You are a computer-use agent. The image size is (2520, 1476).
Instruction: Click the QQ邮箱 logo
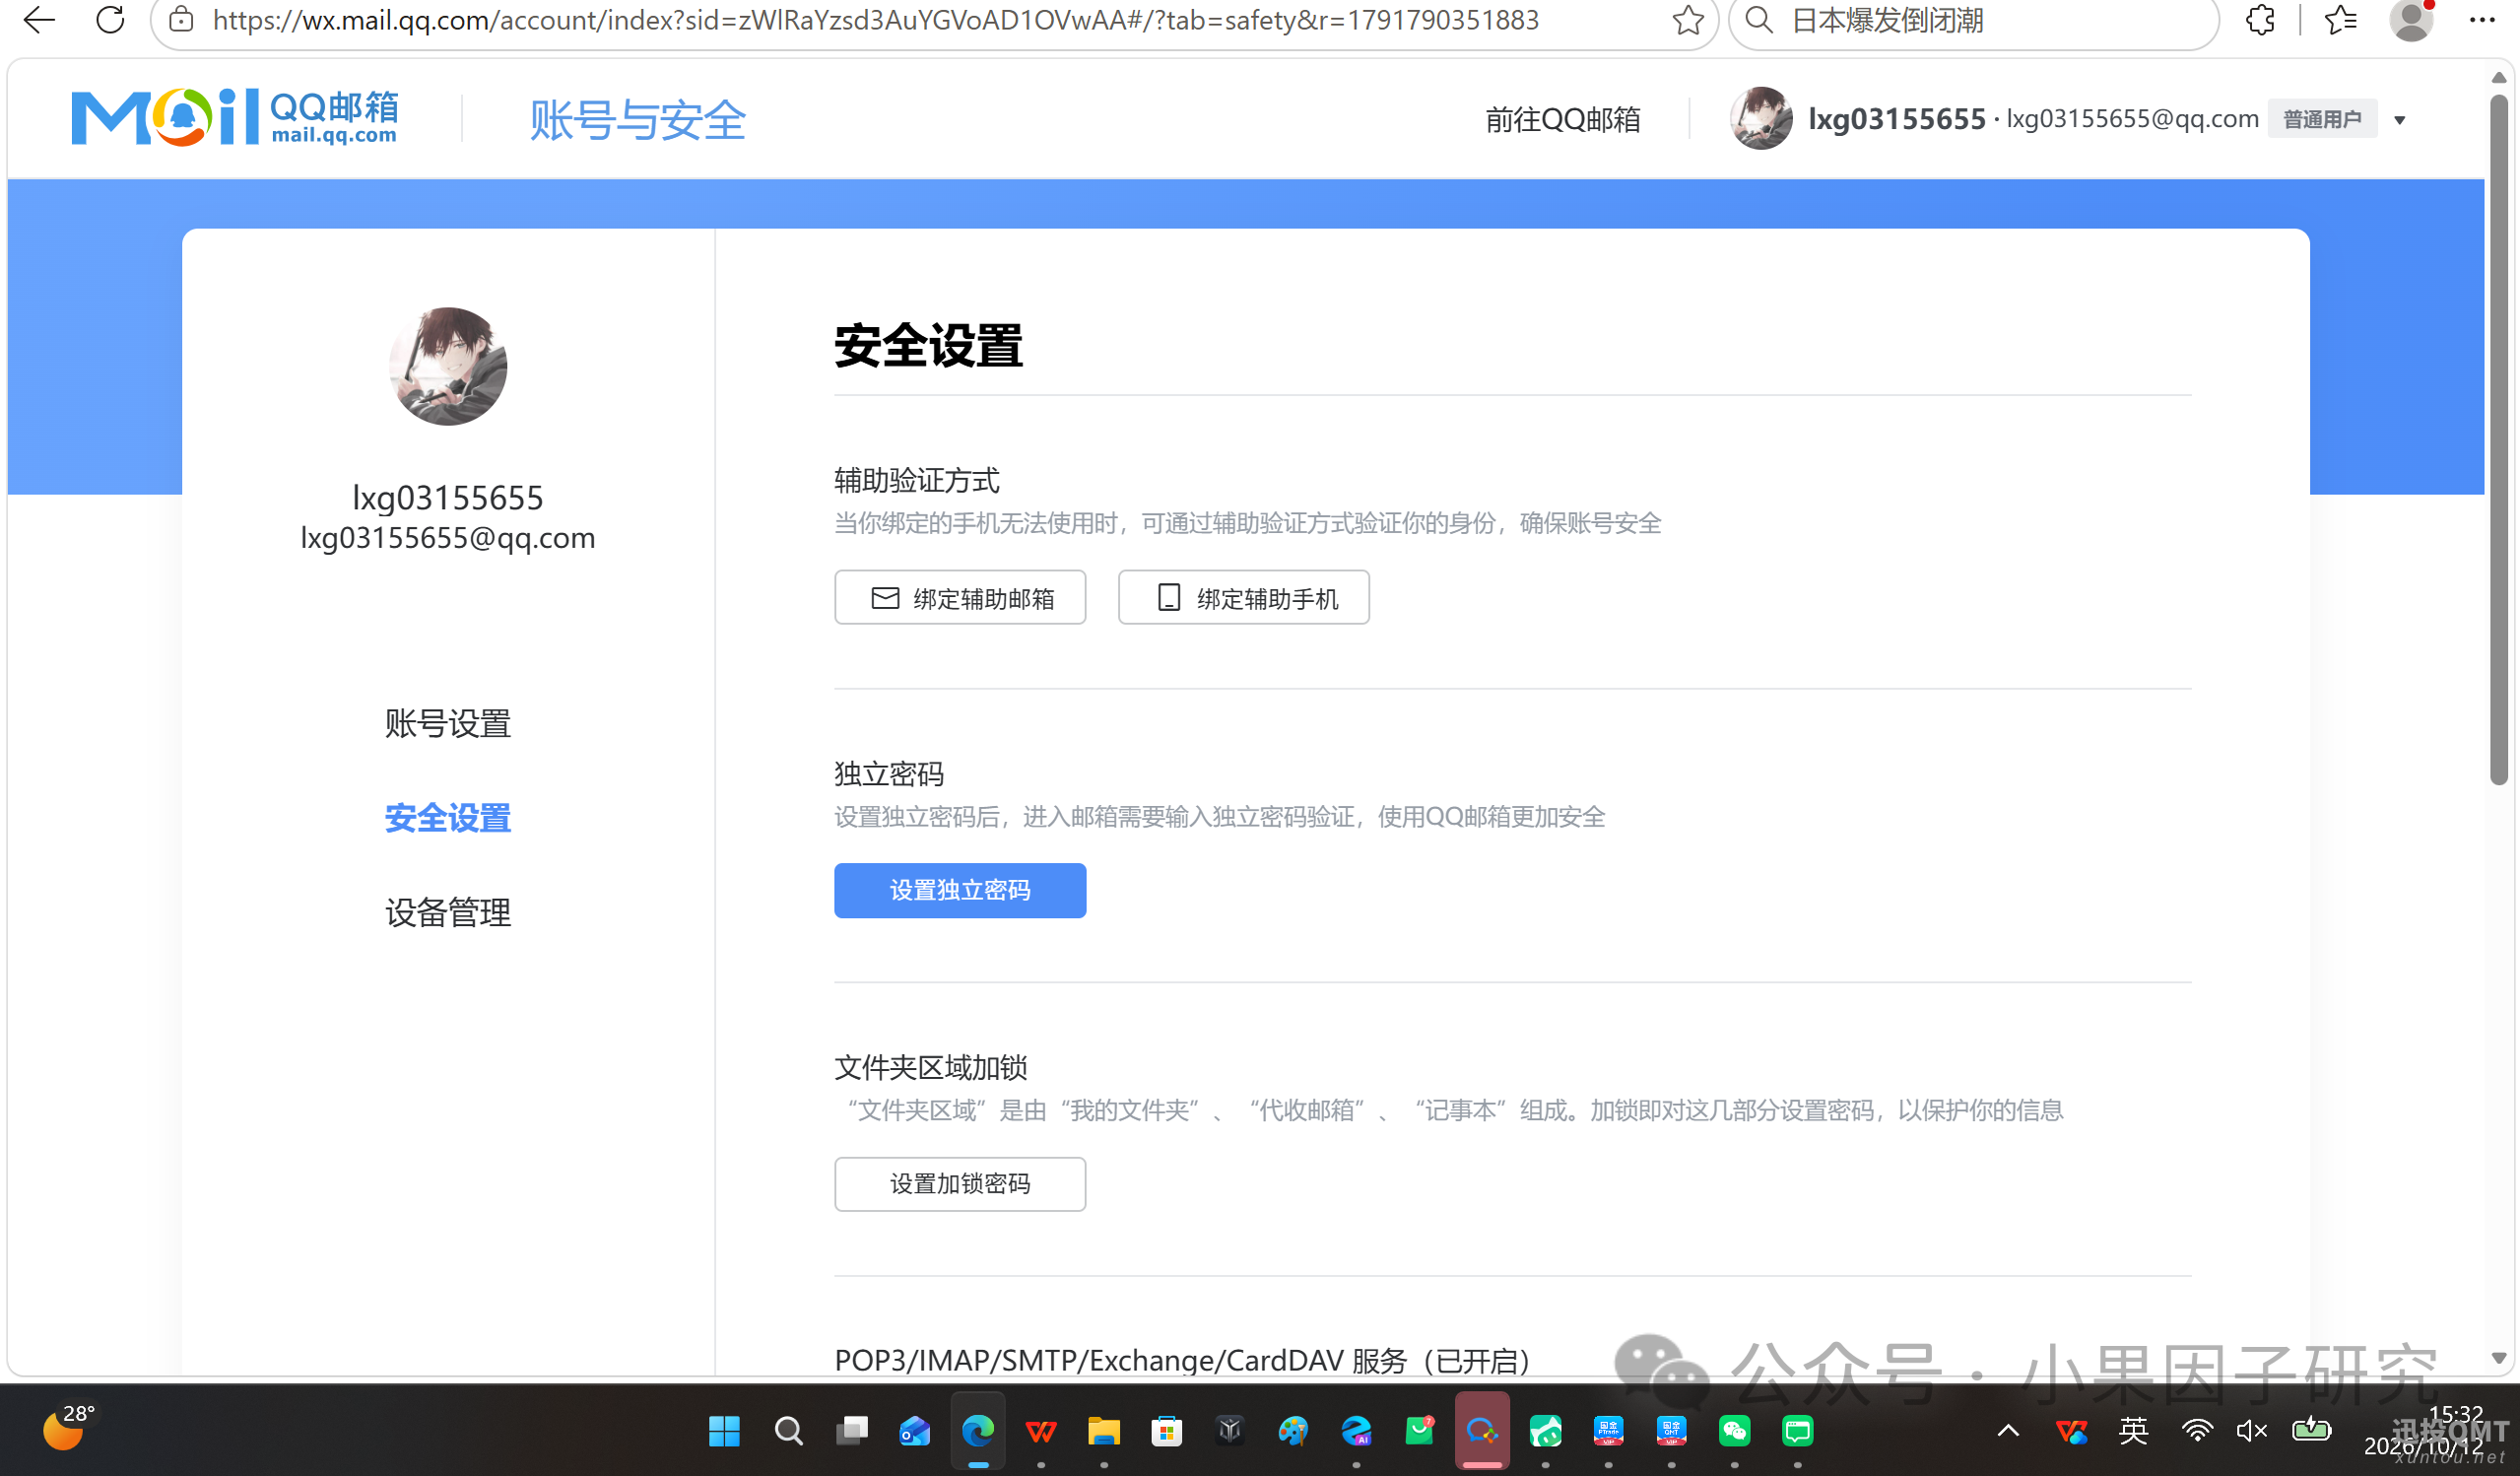coord(235,118)
